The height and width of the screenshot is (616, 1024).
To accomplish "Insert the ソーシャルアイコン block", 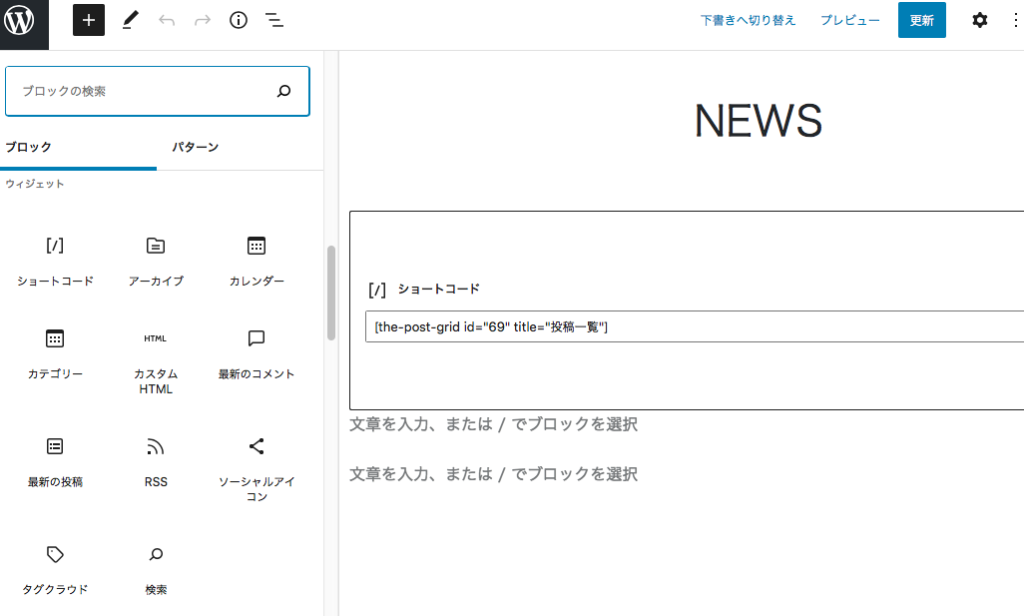I will click(x=256, y=470).
